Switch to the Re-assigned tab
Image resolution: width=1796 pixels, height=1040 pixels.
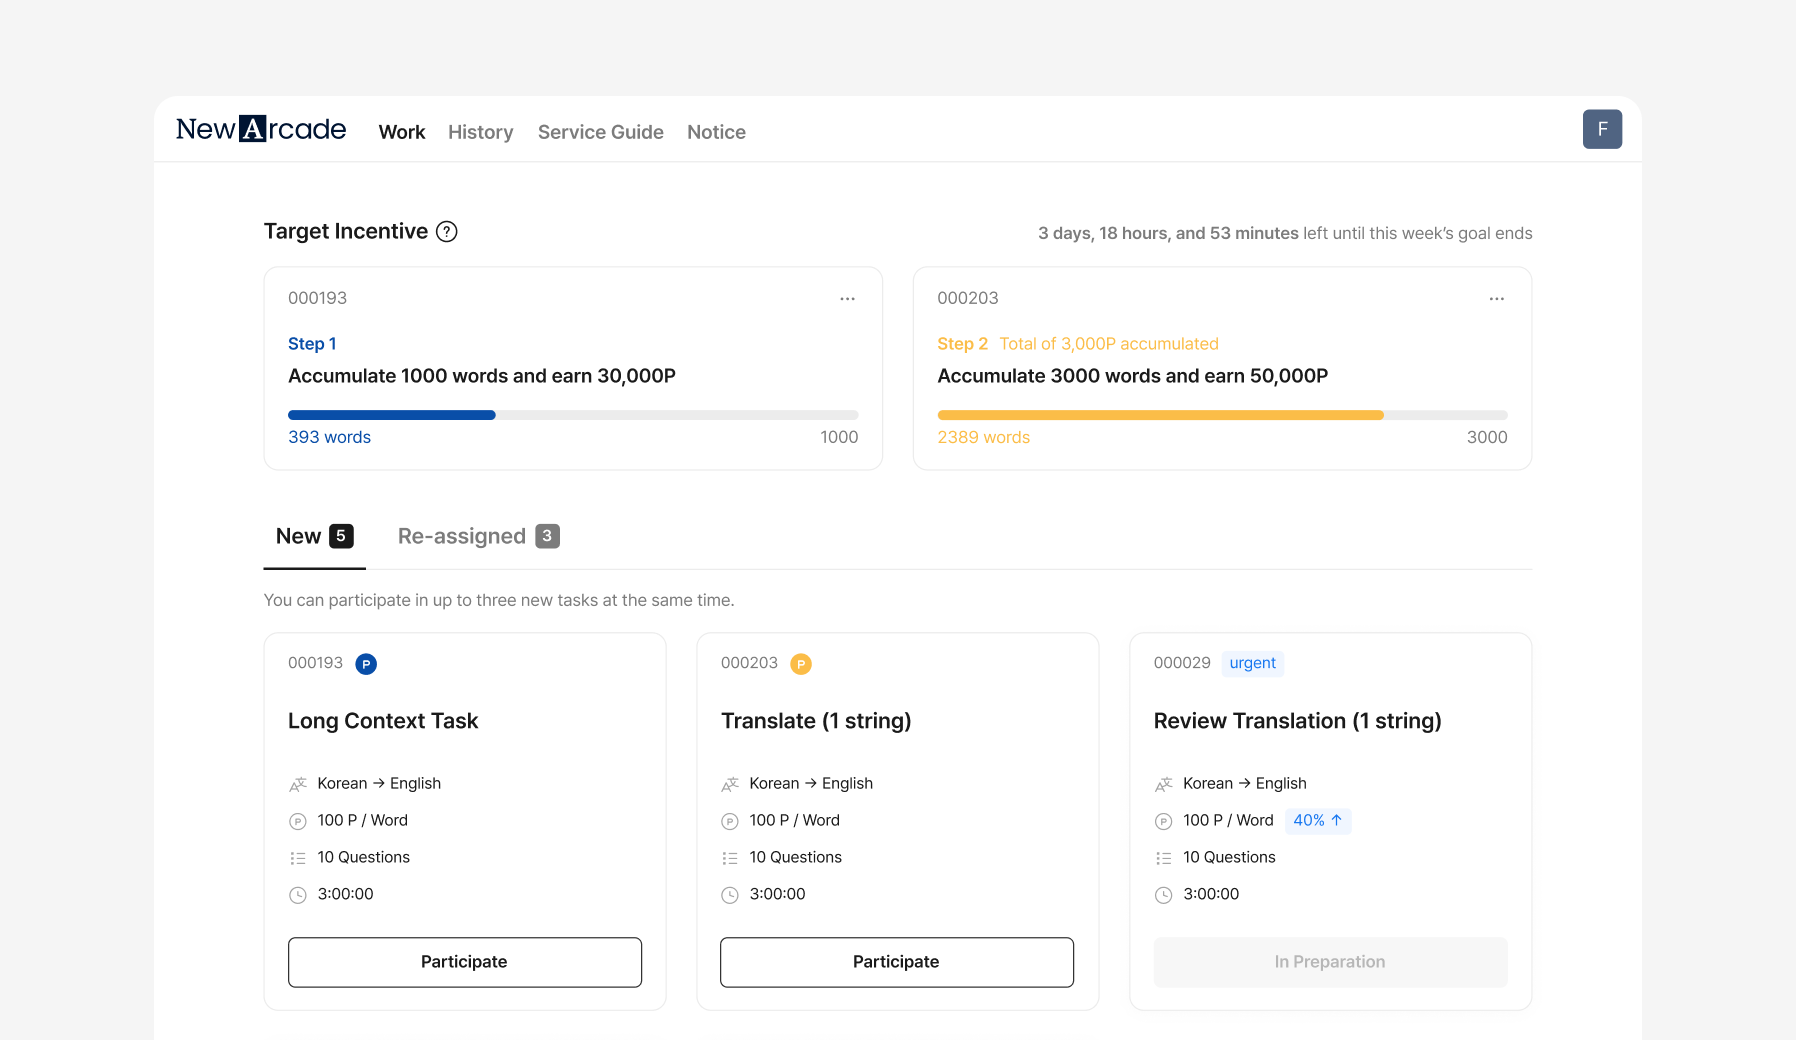(478, 536)
